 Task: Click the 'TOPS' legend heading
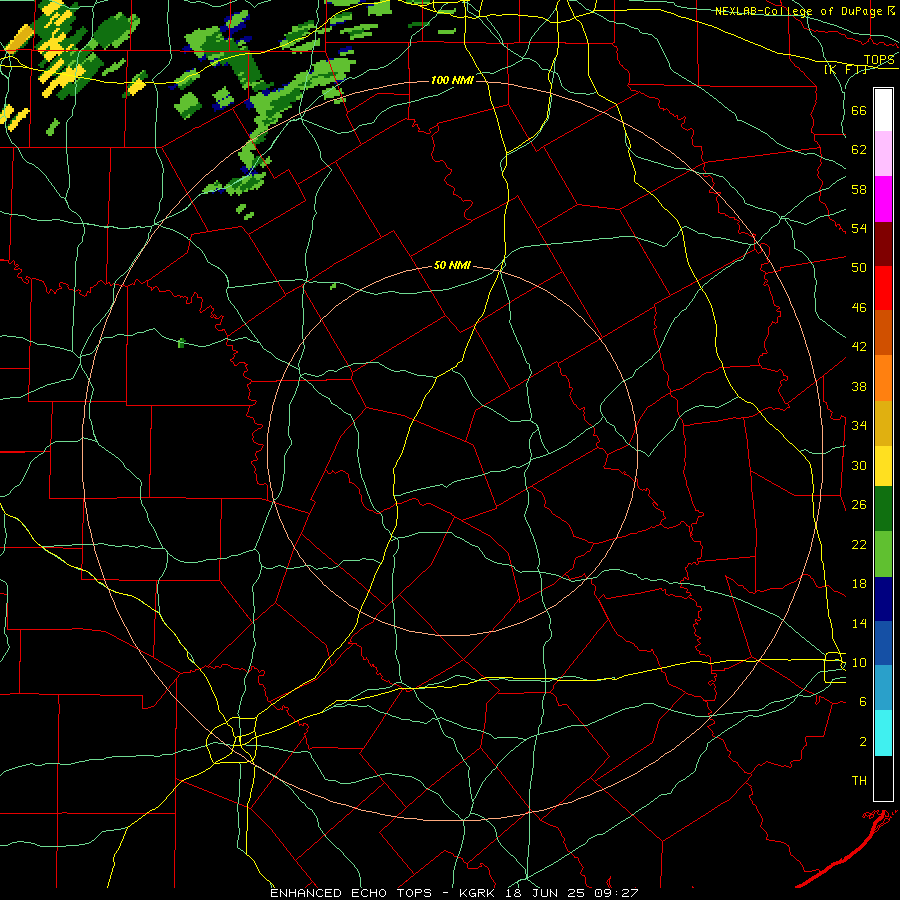click(879, 60)
